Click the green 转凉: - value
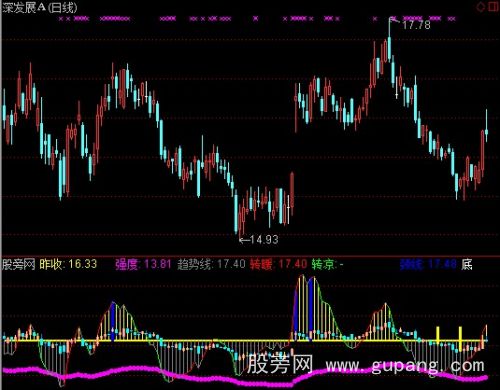The image size is (500, 390). [x=328, y=265]
